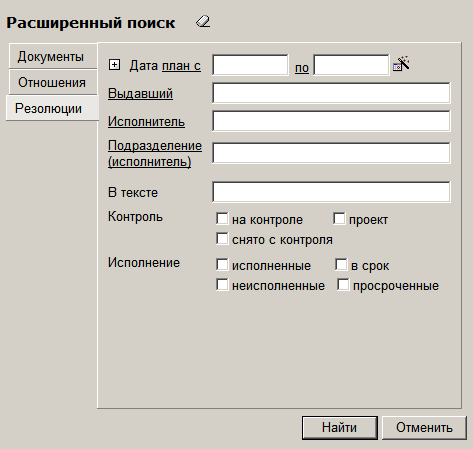Check the в срок checkbox
473x449 pixels.
click(x=341, y=265)
